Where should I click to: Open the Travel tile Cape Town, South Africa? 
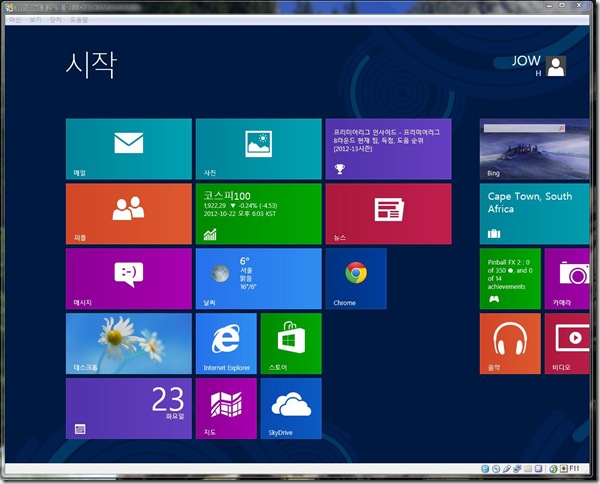535,213
